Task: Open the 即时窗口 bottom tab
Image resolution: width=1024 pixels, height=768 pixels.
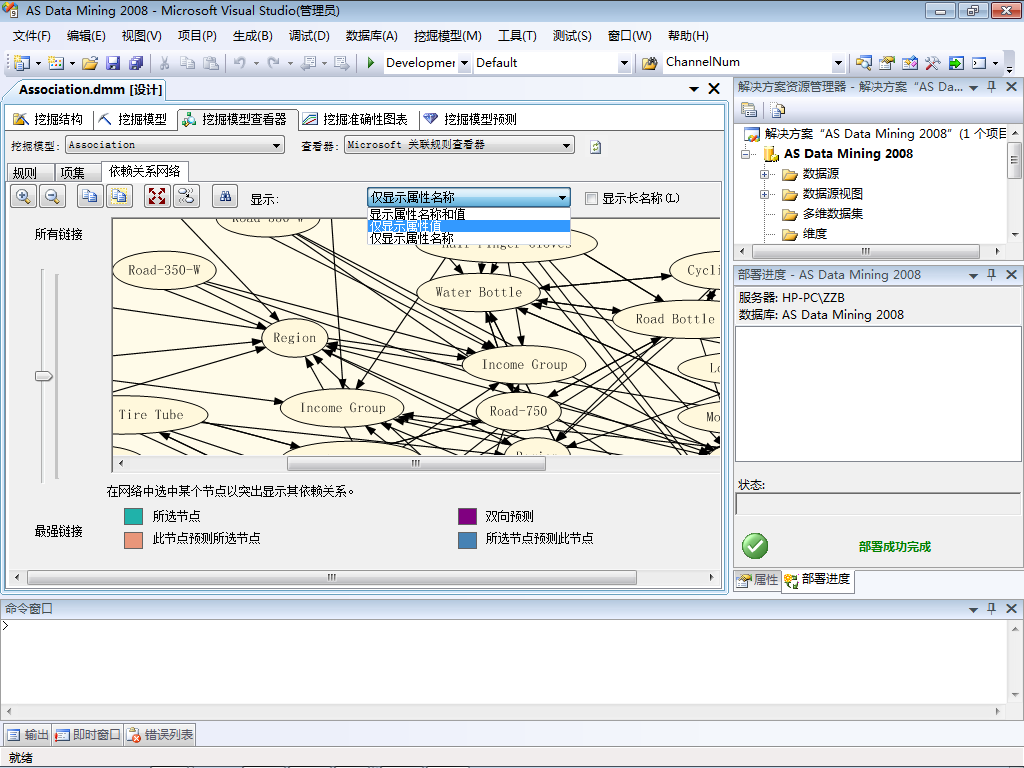Action: point(88,735)
